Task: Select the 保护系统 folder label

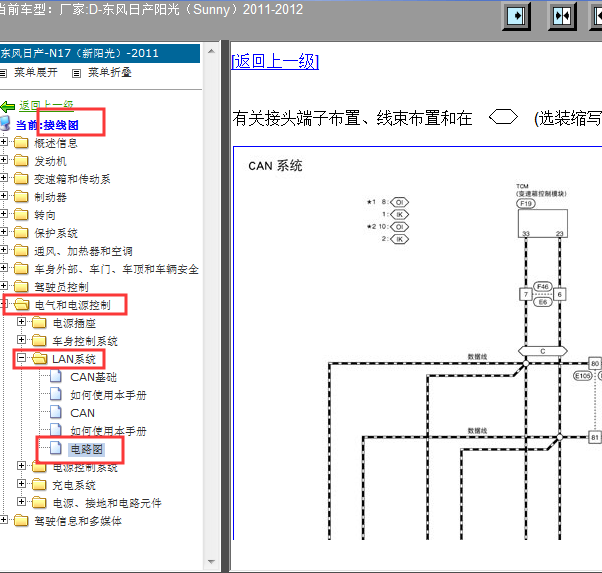Action: point(56,233)
